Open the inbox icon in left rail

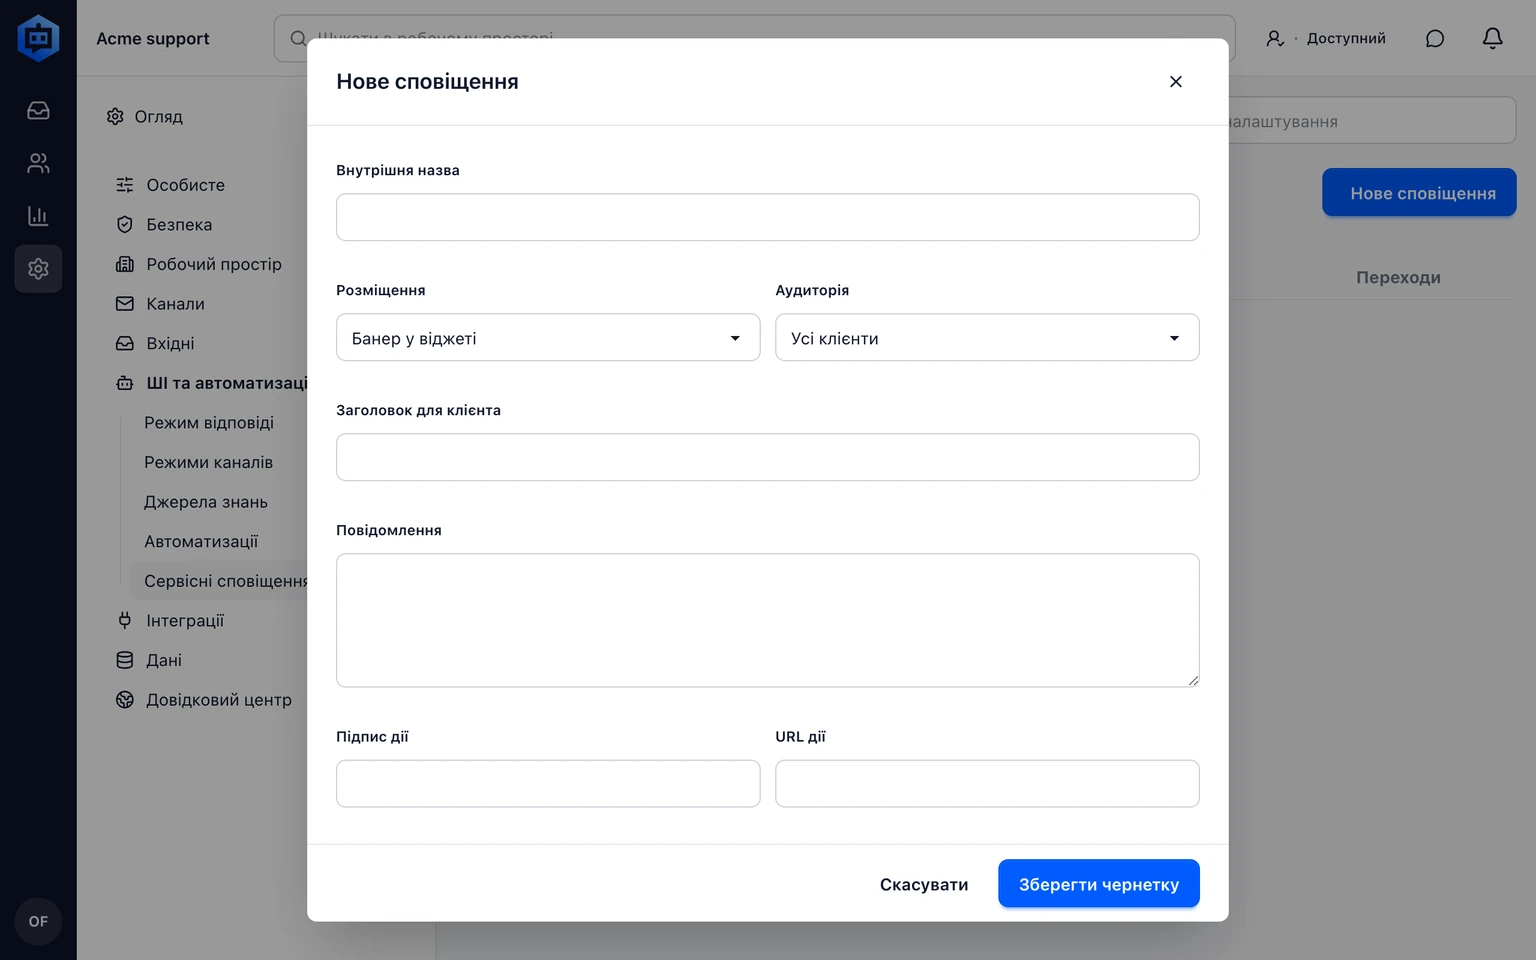(x=38, y=110)
